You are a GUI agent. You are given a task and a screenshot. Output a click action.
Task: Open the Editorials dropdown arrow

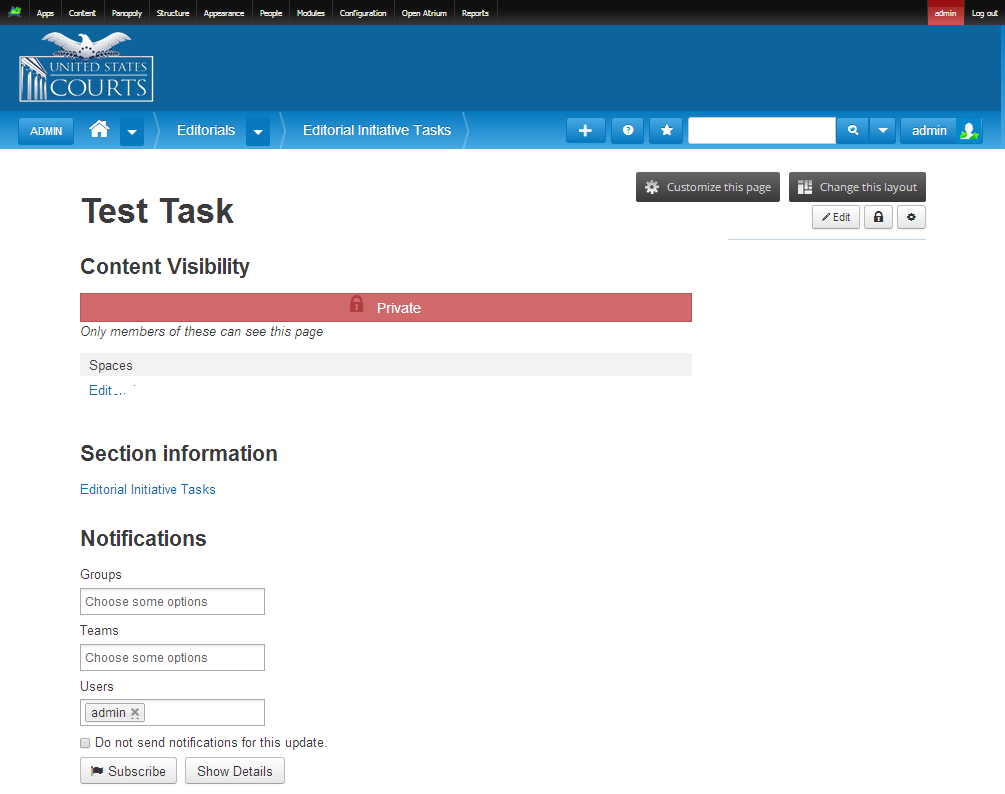pyautogui.click(x=257, y=131)
